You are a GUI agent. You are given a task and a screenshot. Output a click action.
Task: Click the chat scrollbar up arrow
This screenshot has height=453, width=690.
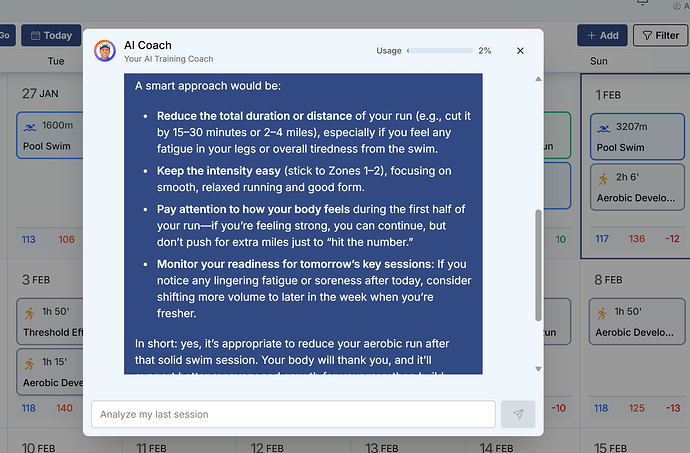(x=538, y=79)
